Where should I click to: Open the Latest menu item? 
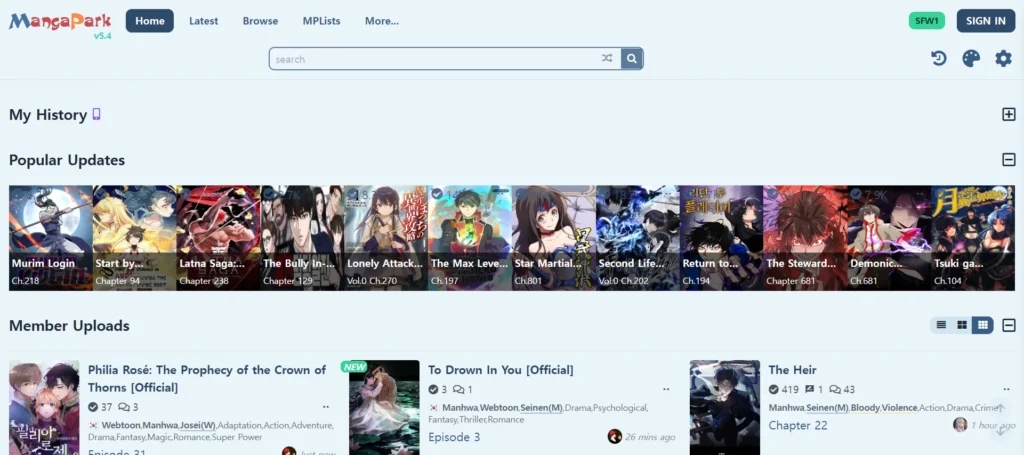pyautogui.click(x=204, y=21)
